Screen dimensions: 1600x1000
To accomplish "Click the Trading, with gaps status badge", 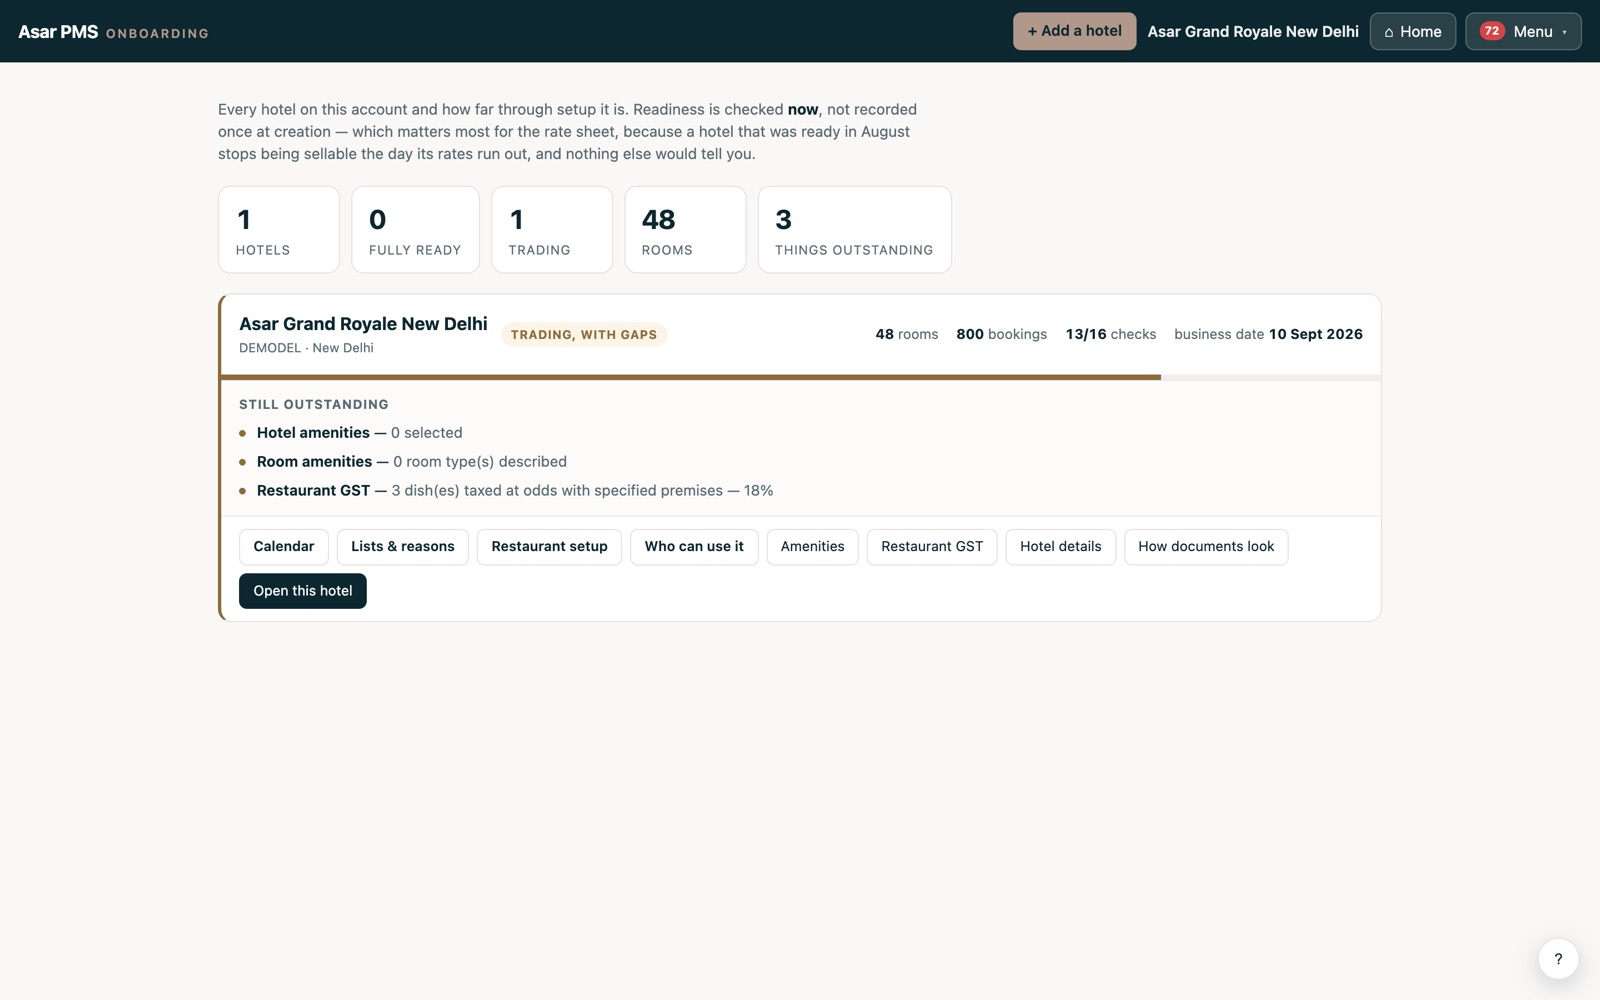I will click(x=584, y=335).
